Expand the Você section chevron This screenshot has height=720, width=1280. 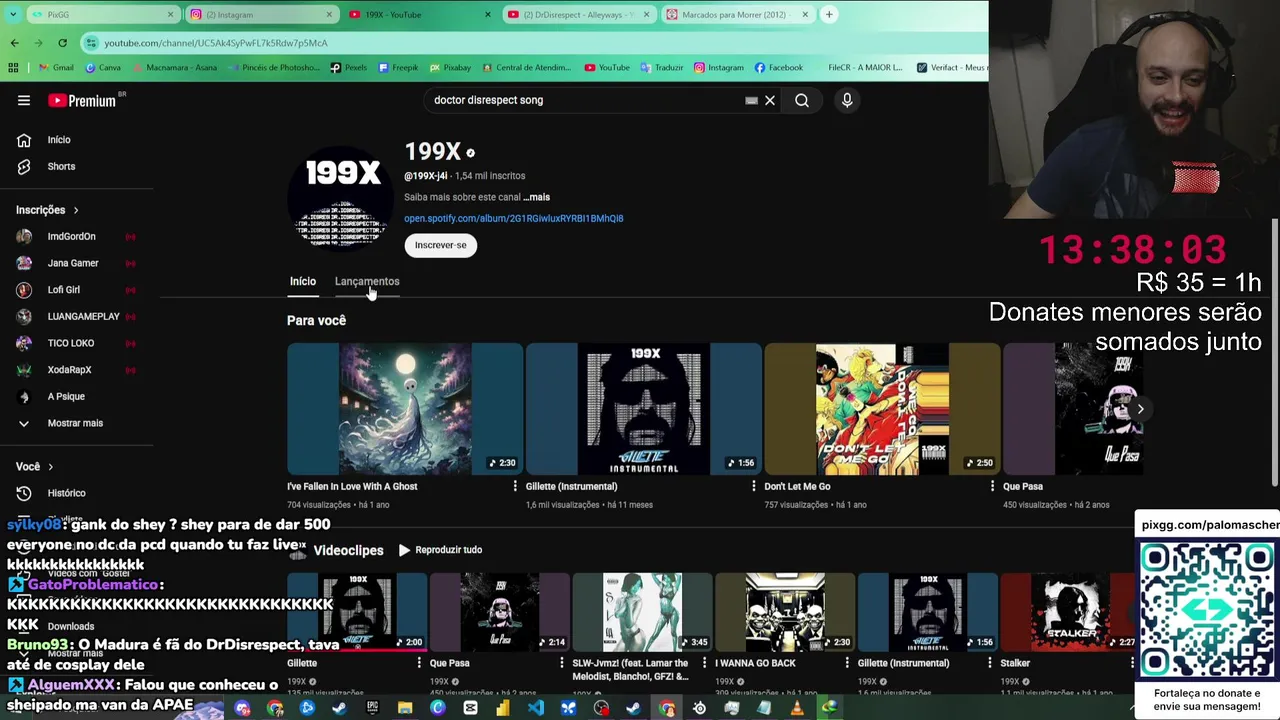tap(50, 467)
